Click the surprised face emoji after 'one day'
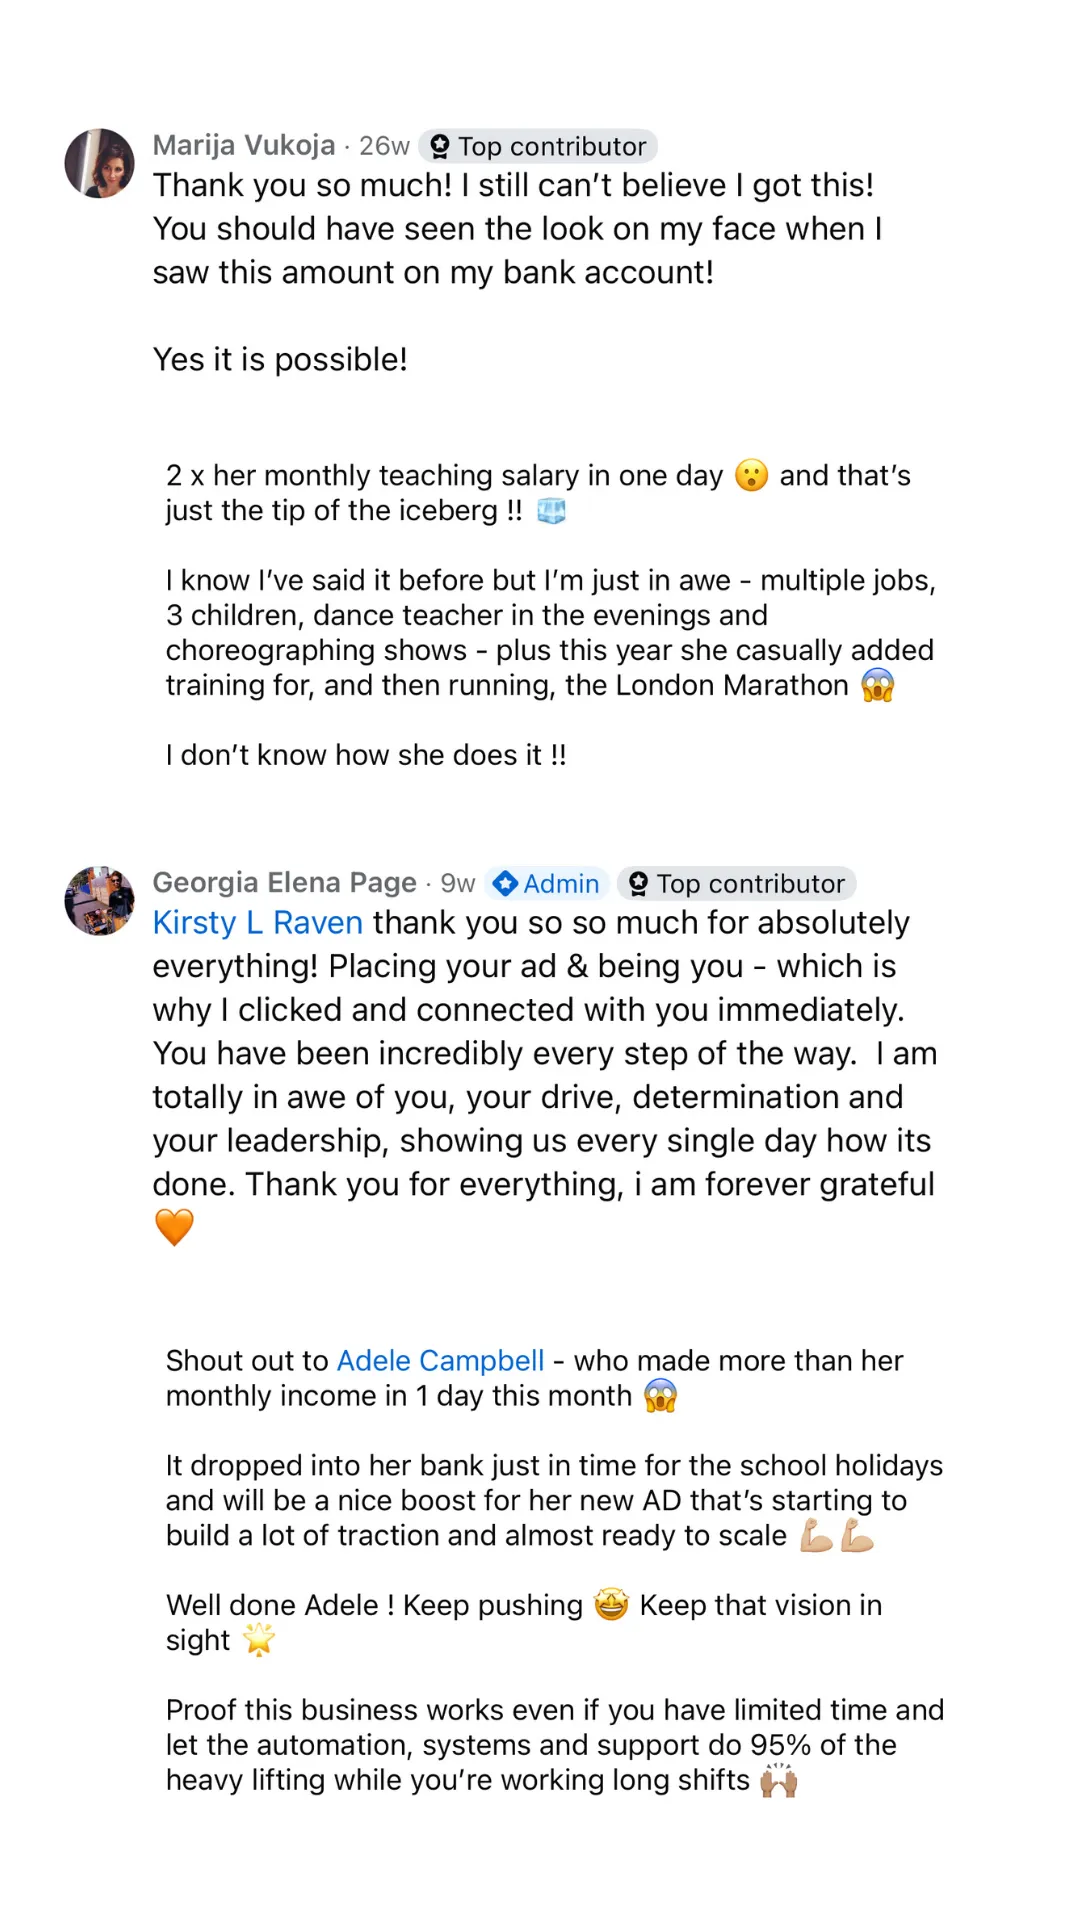Screen dimensions: 1080x1920 [x=751, y=475]
